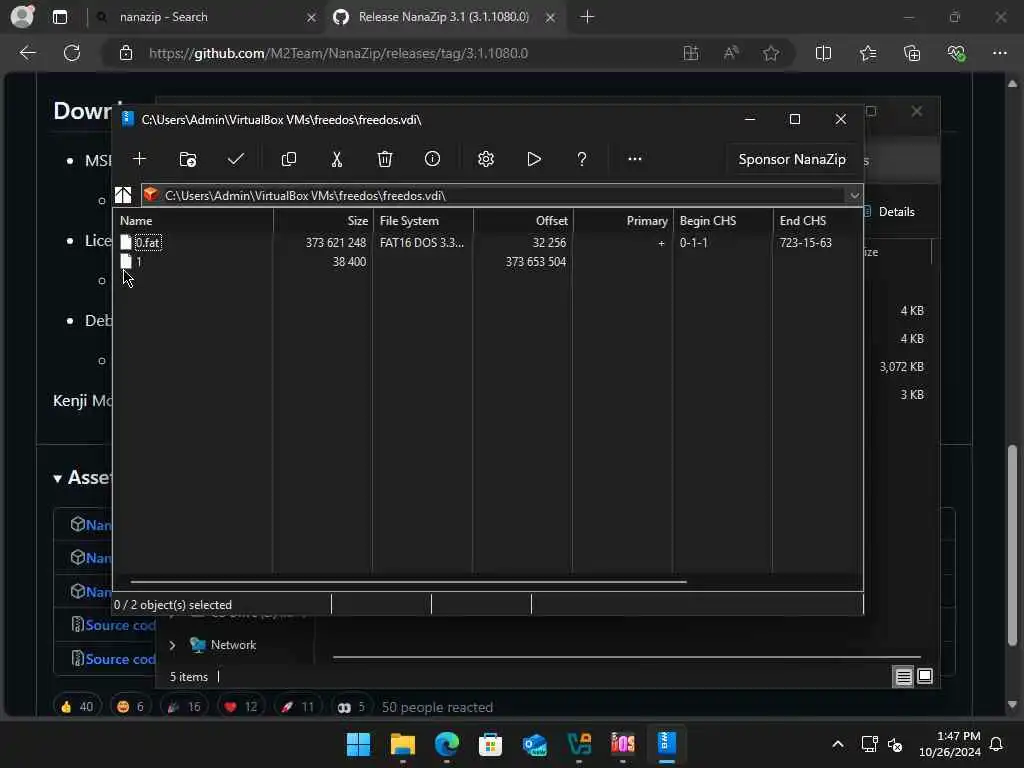1024x768 pixels.
Task: Open the tab actions menu icon
Action: (60, 17)
